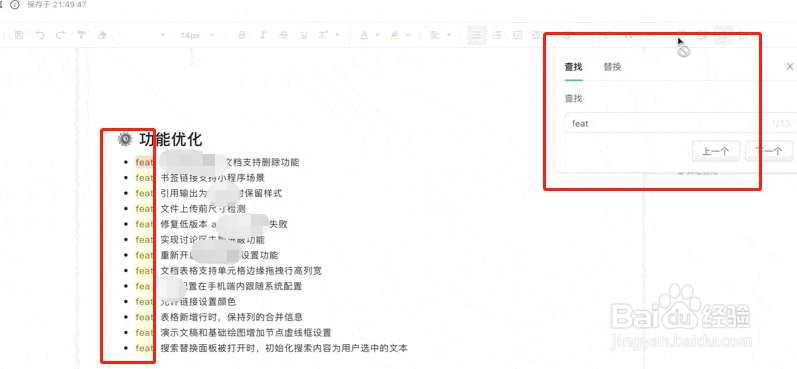
Task: Click the line starting 重新开
Action: point(219,255)
